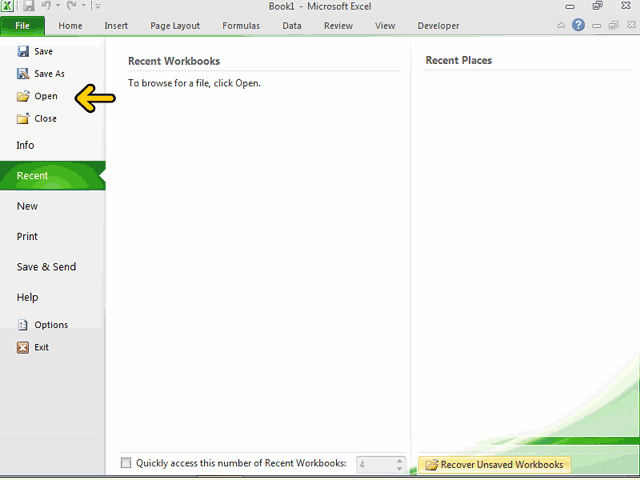This screenshot has width=640, height=480.
Task: Select the Save & Send menu item
Action: click(46, 267)
